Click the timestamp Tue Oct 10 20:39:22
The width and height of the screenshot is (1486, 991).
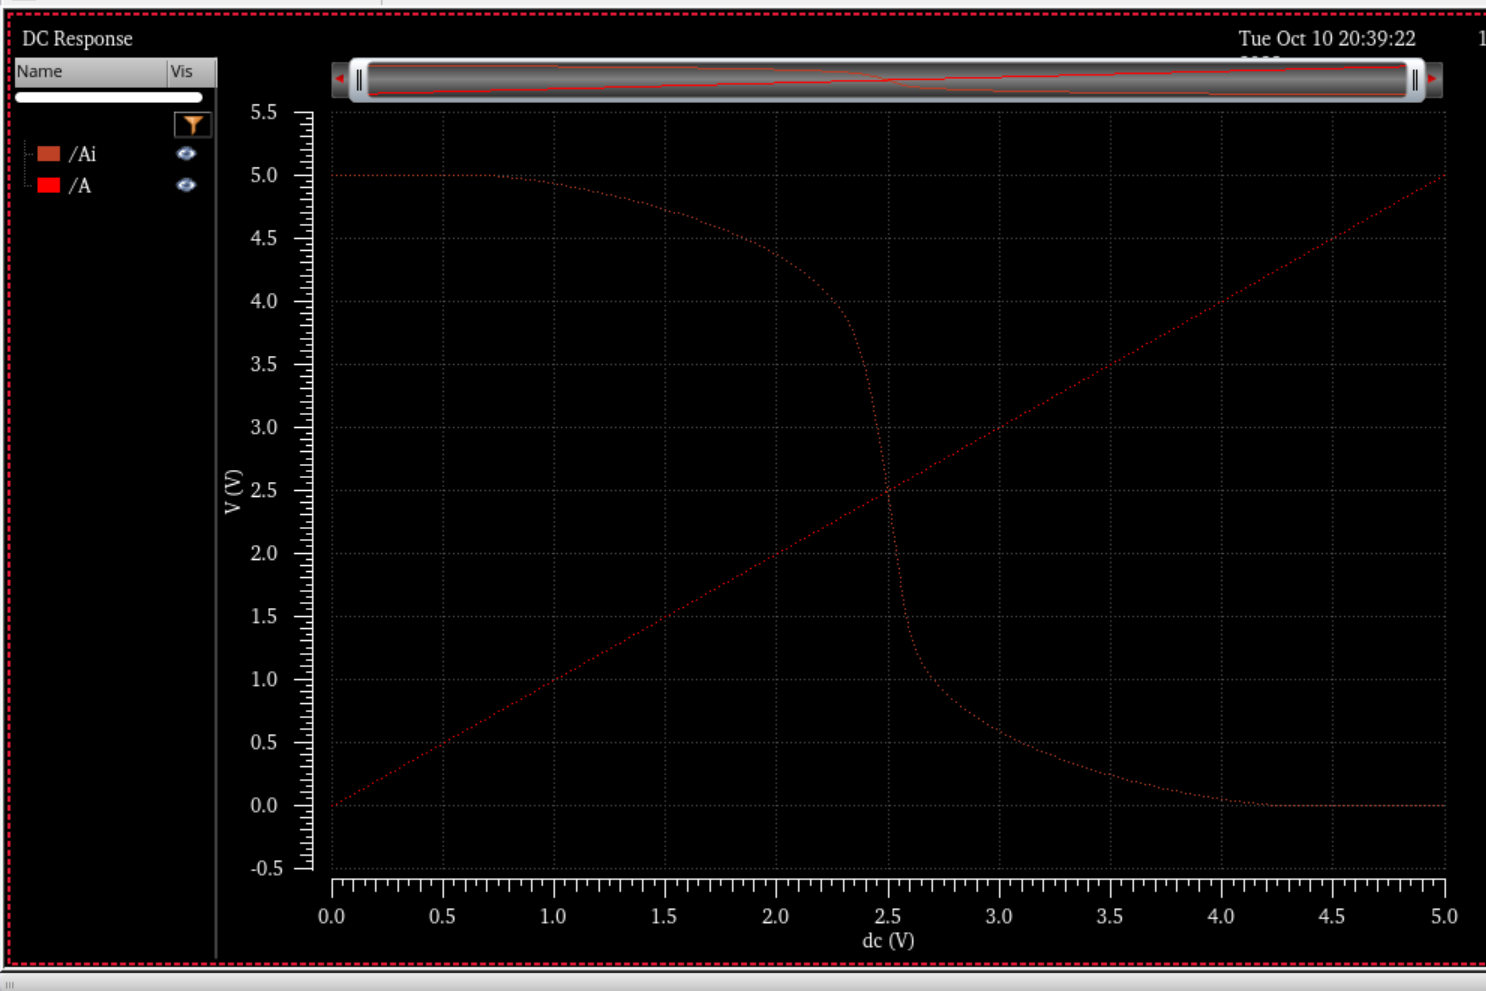(x=1327, y=39)
